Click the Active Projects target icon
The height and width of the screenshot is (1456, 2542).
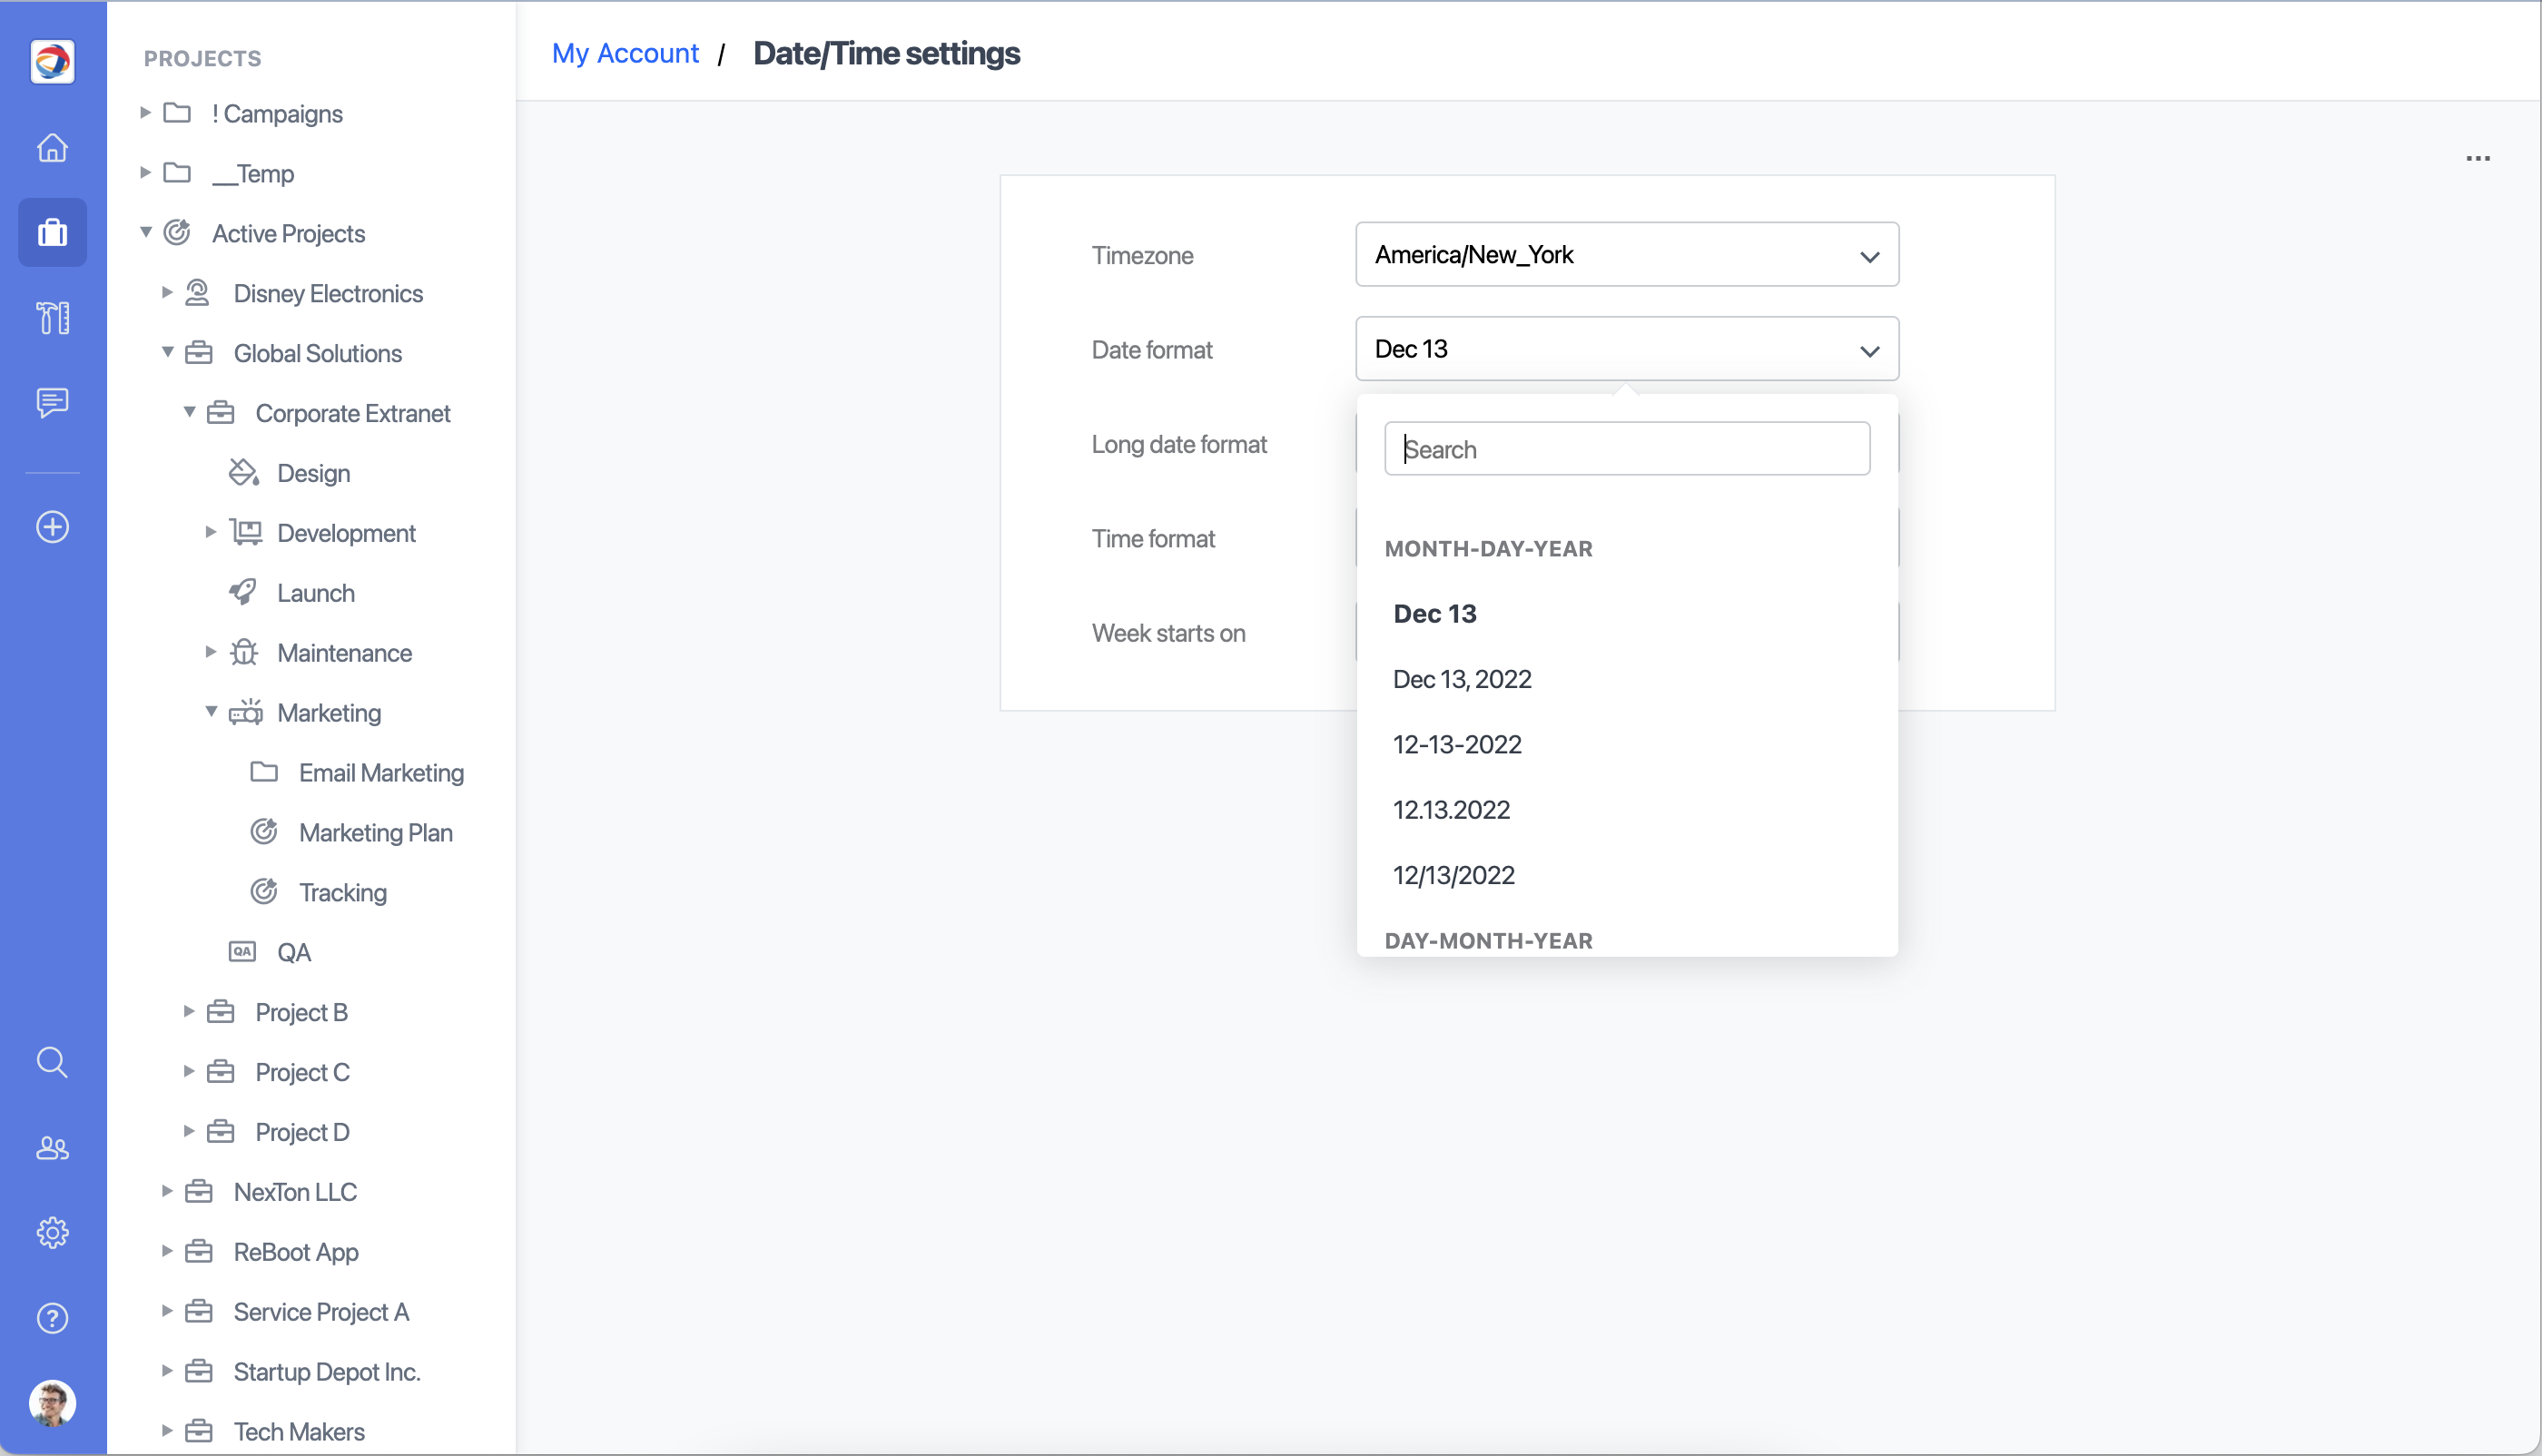[177, 233]
